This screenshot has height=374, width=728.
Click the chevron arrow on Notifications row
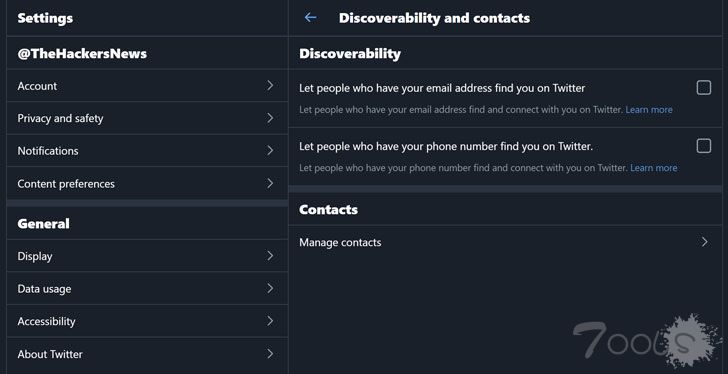pos(270,151)
